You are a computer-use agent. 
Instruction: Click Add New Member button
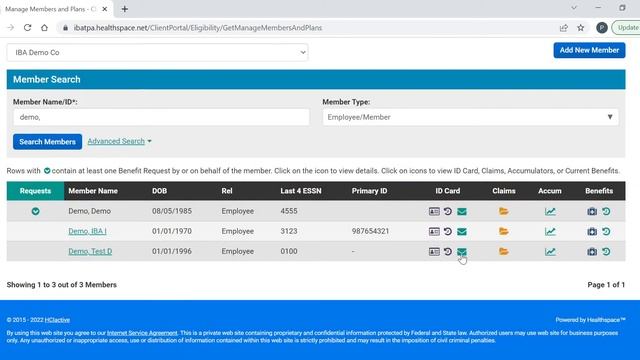(589, 50)
